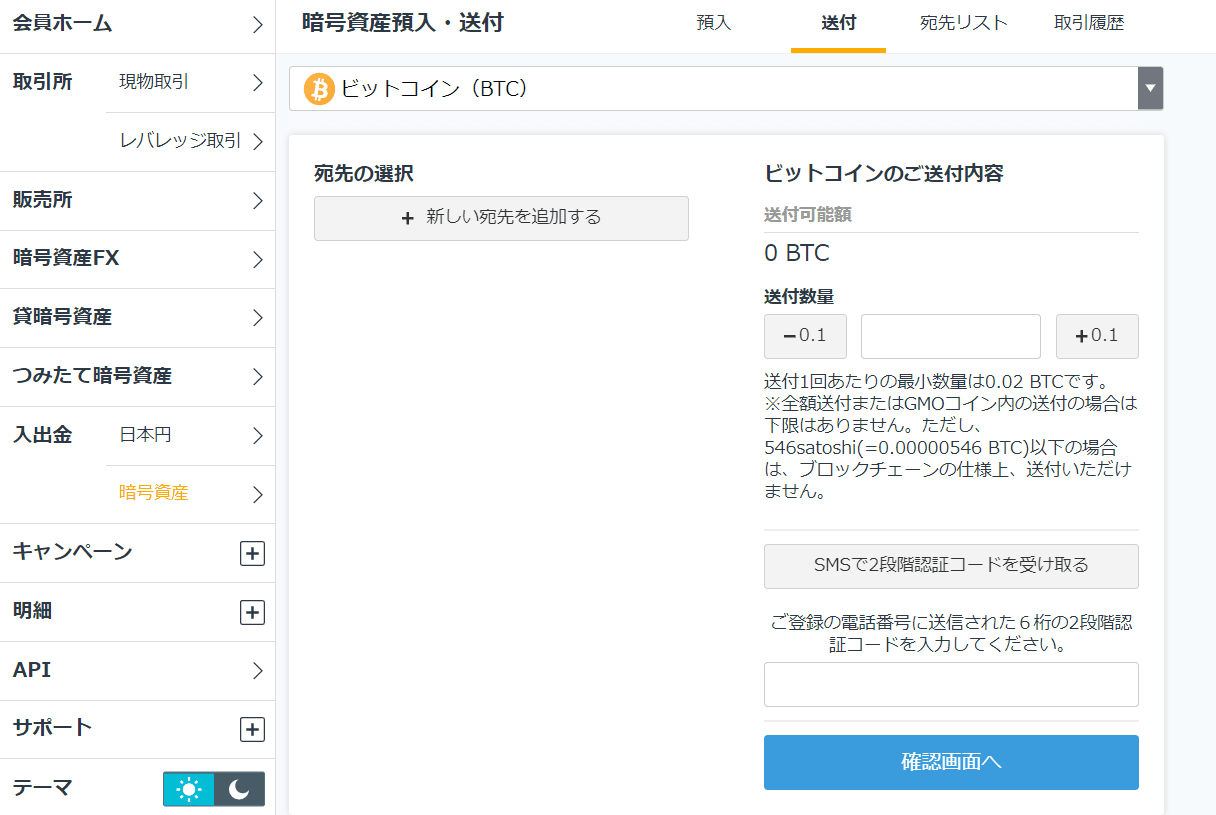Expand the サポート plus icon

point(252,729)
